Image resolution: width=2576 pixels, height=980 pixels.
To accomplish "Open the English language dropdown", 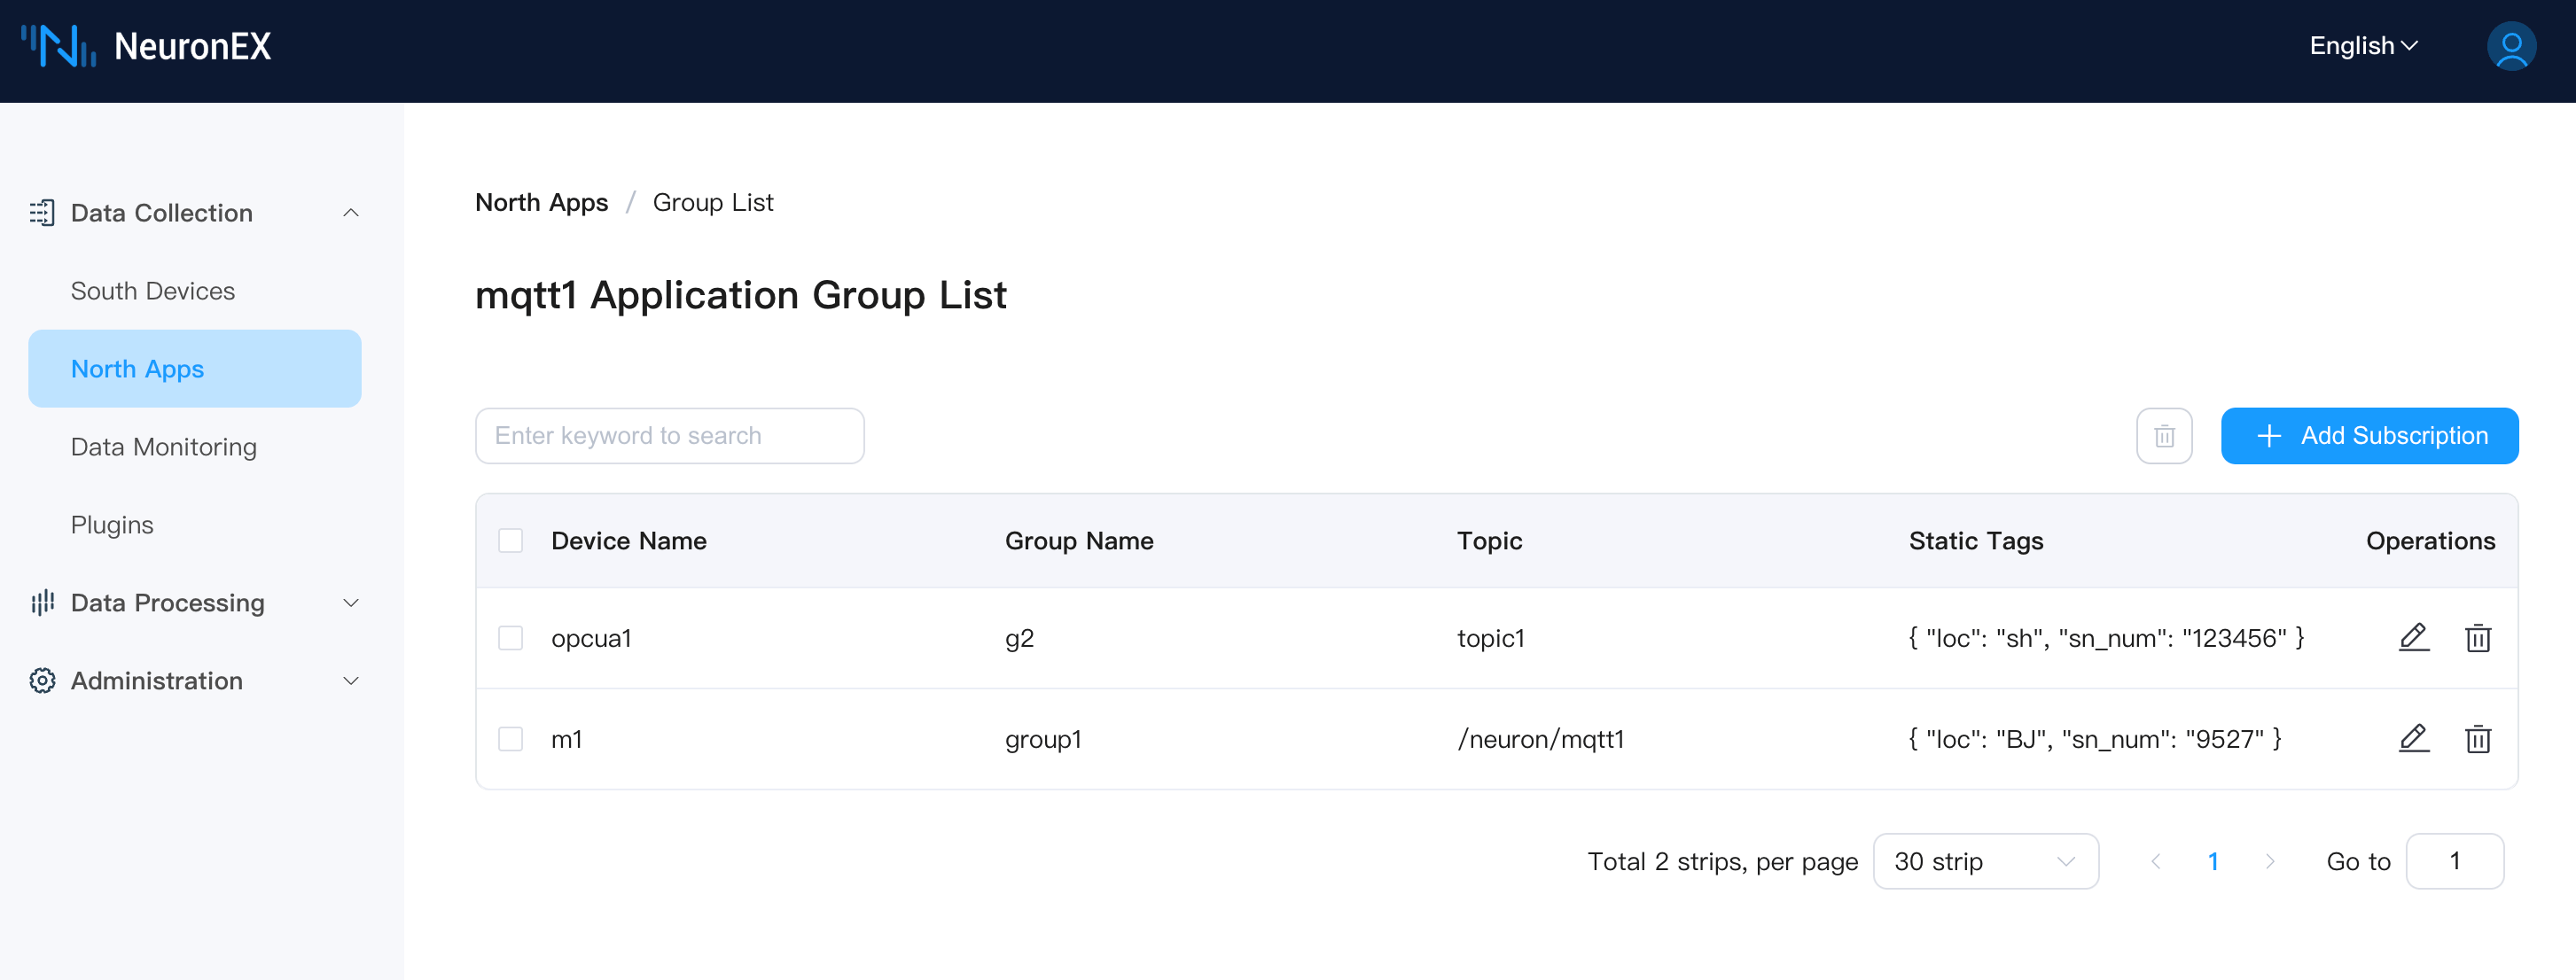I will [x=2362, y=46].
